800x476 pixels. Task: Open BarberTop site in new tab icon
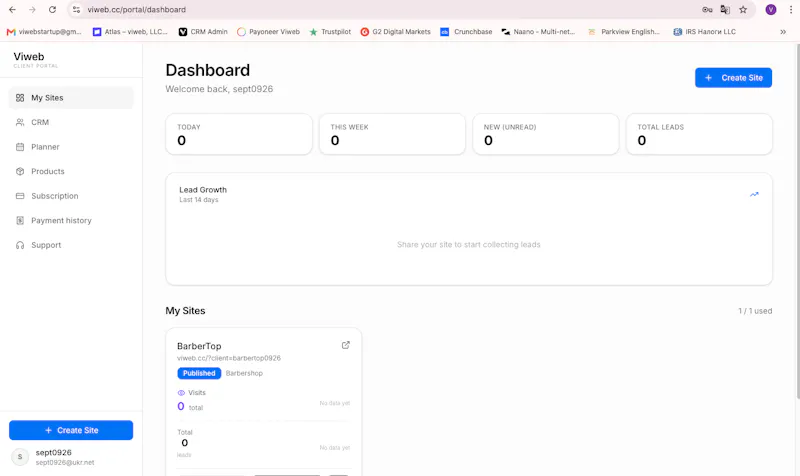click(x=345, y=345)
